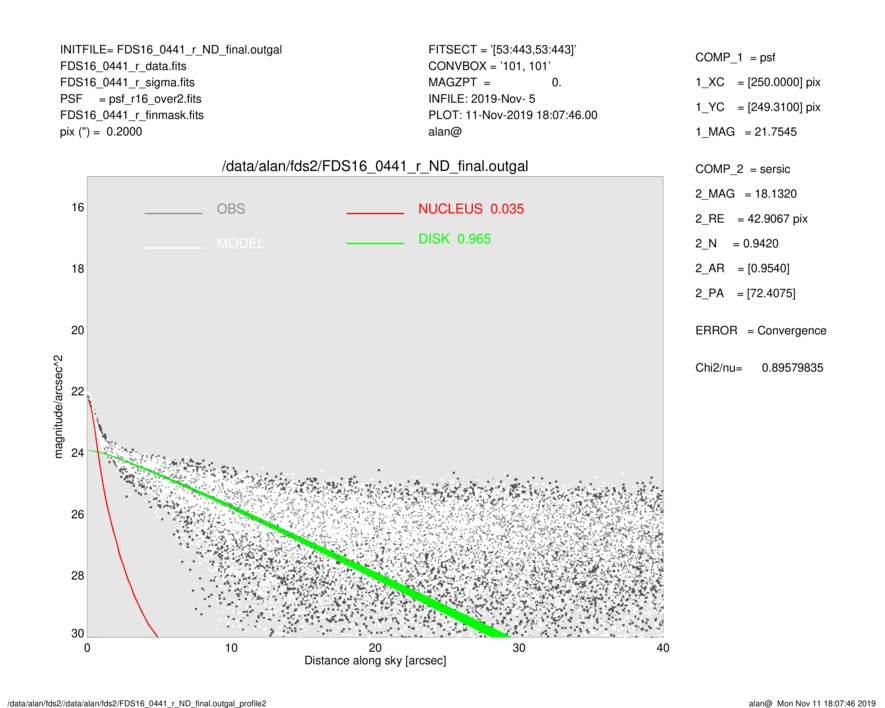This screenshot has width=885, height=708.
Task: Click the y-axis tick label 18
Action: point(77,269)
